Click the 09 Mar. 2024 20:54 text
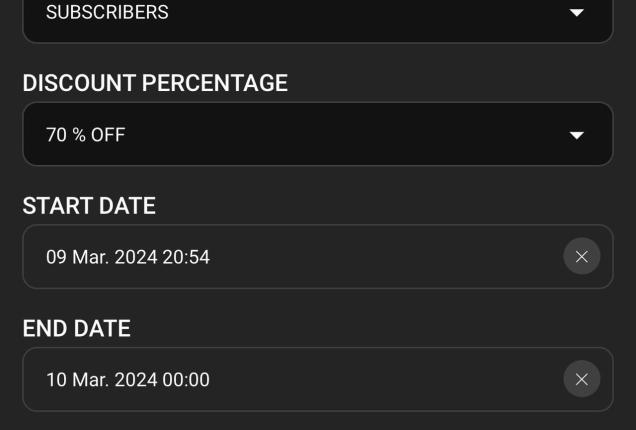This screenshot has width=636, height=430. coord(128,257)
